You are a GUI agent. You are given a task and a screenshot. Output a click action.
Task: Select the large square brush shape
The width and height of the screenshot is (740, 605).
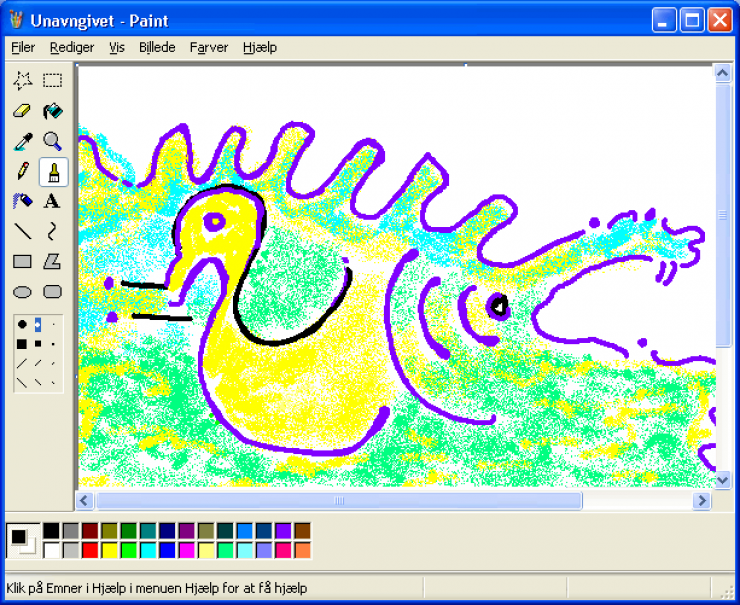coord(22,344)
